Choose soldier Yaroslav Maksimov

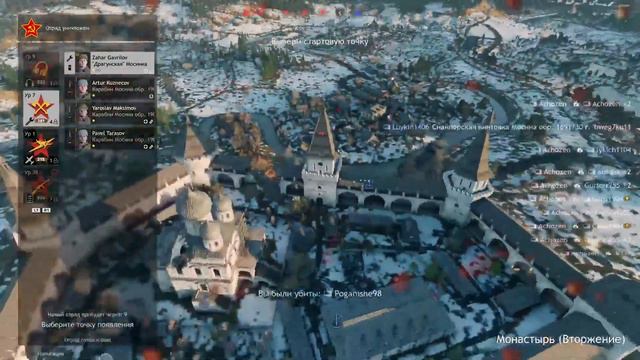(x=109, y=114)
